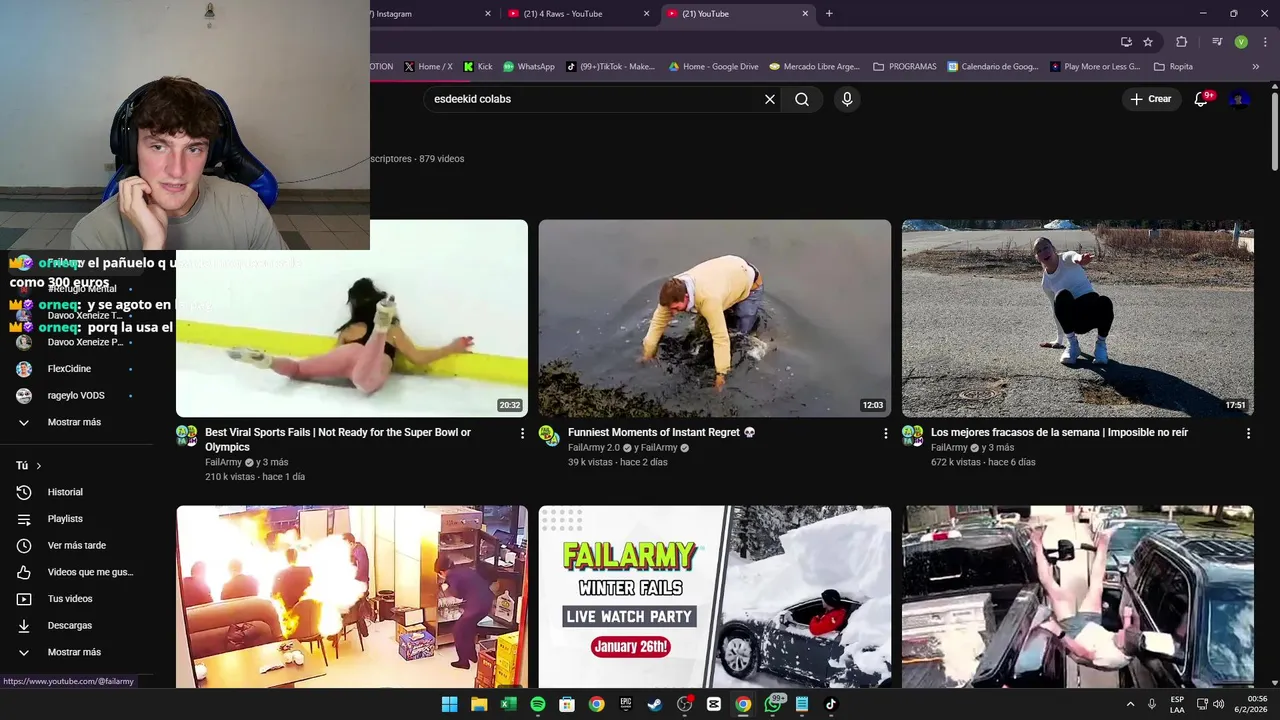Start voice search with the microphone icon
The image size is (1280, 720).
tap(847, 99)
